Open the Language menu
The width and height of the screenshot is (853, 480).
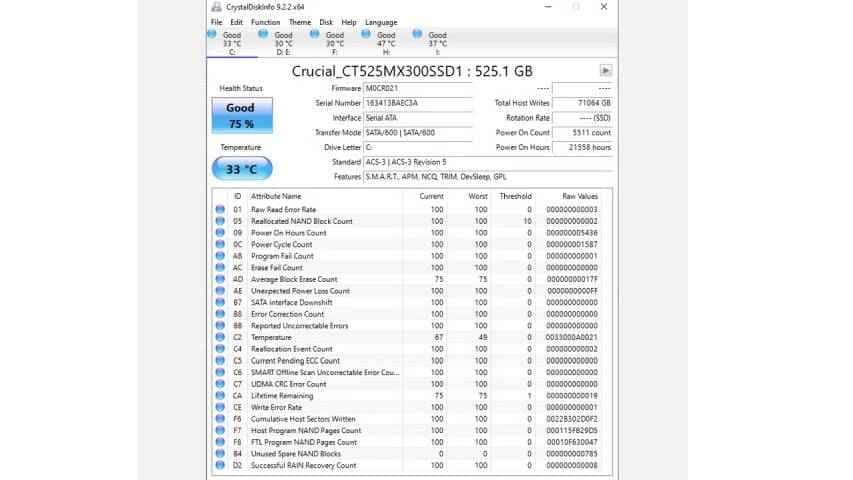tap(381, 22)
